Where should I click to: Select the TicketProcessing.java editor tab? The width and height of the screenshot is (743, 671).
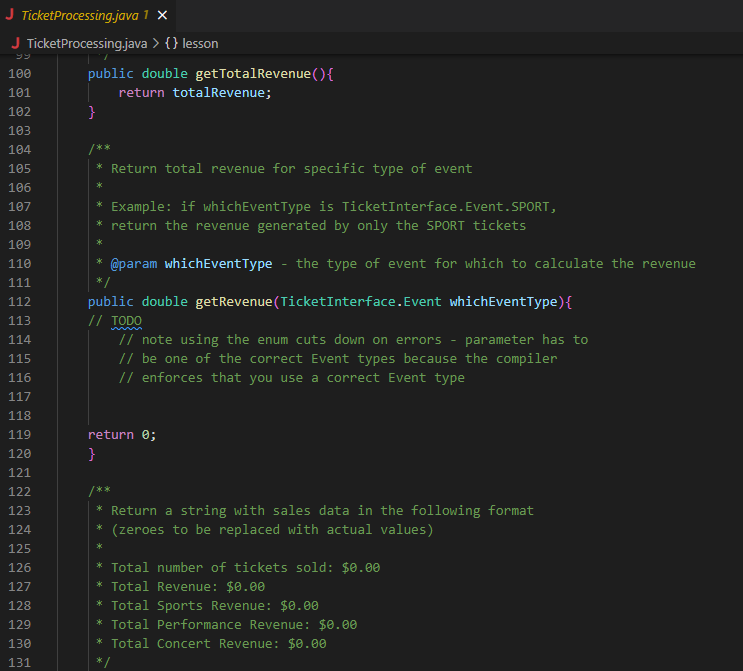point(88,16)
